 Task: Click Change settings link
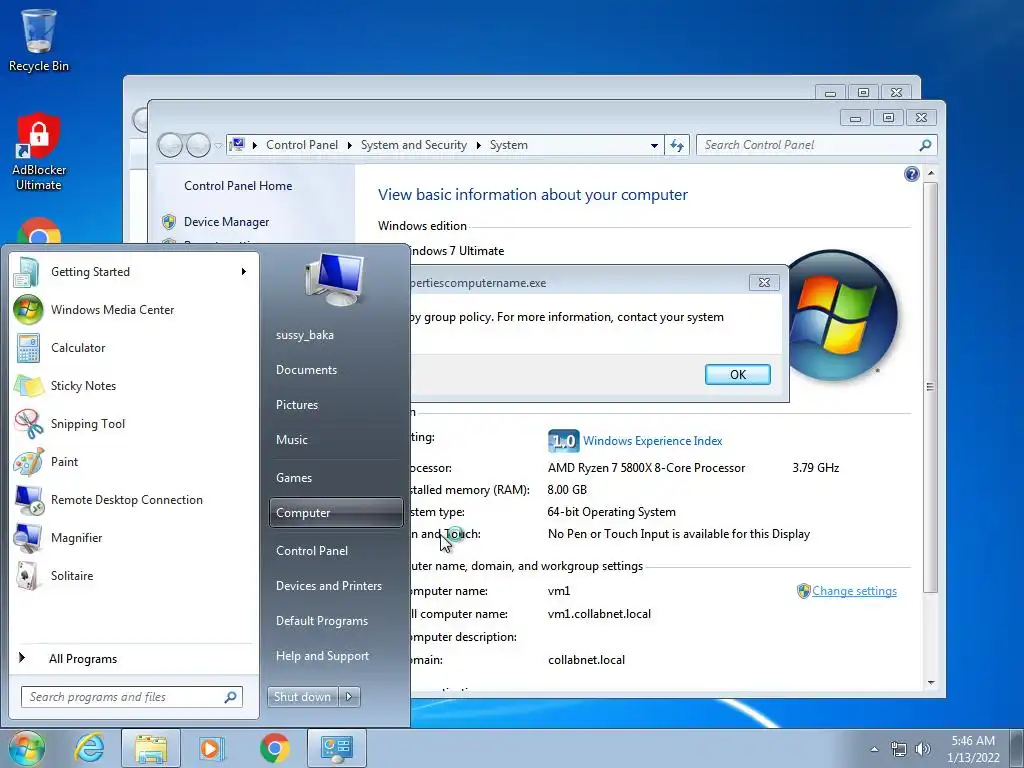coord(854,591)
